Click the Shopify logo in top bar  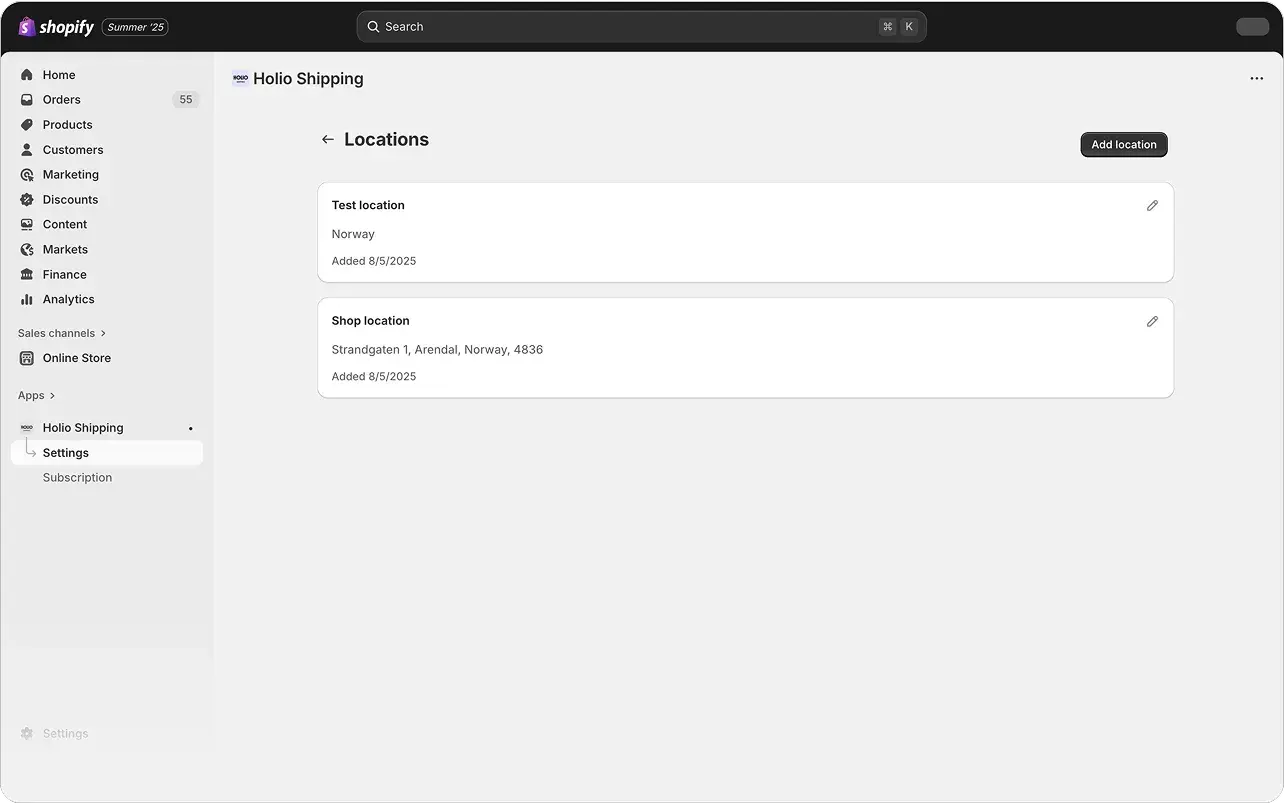pyautogui.click(x=56, y=27)
